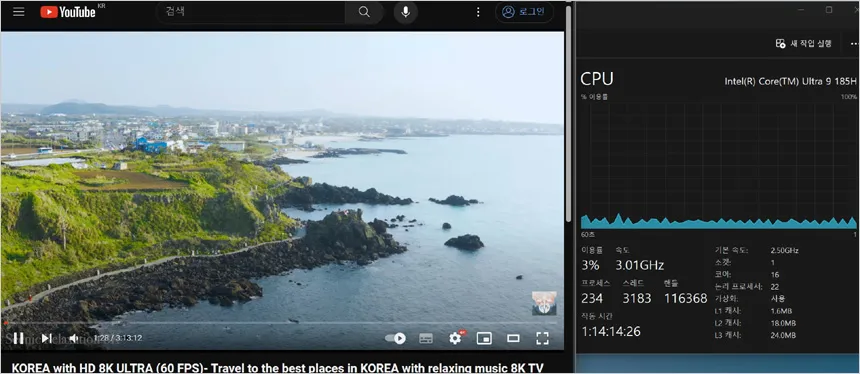
Task: Switch to miniplayer mode
Action: (484, 338)
